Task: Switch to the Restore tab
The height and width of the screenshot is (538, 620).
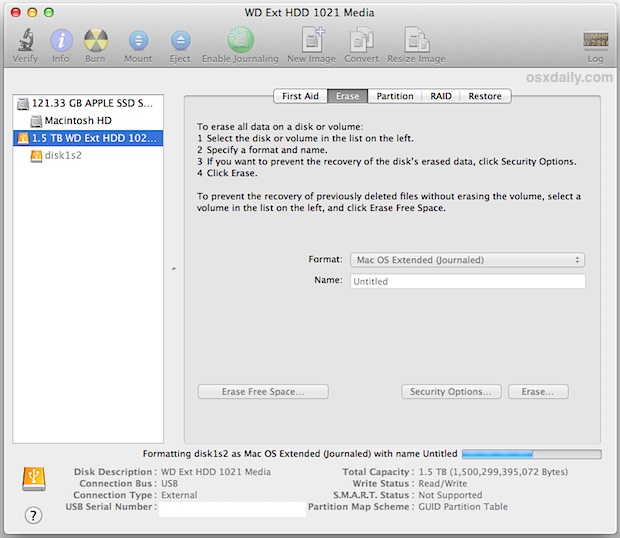Action: point(485,96)
